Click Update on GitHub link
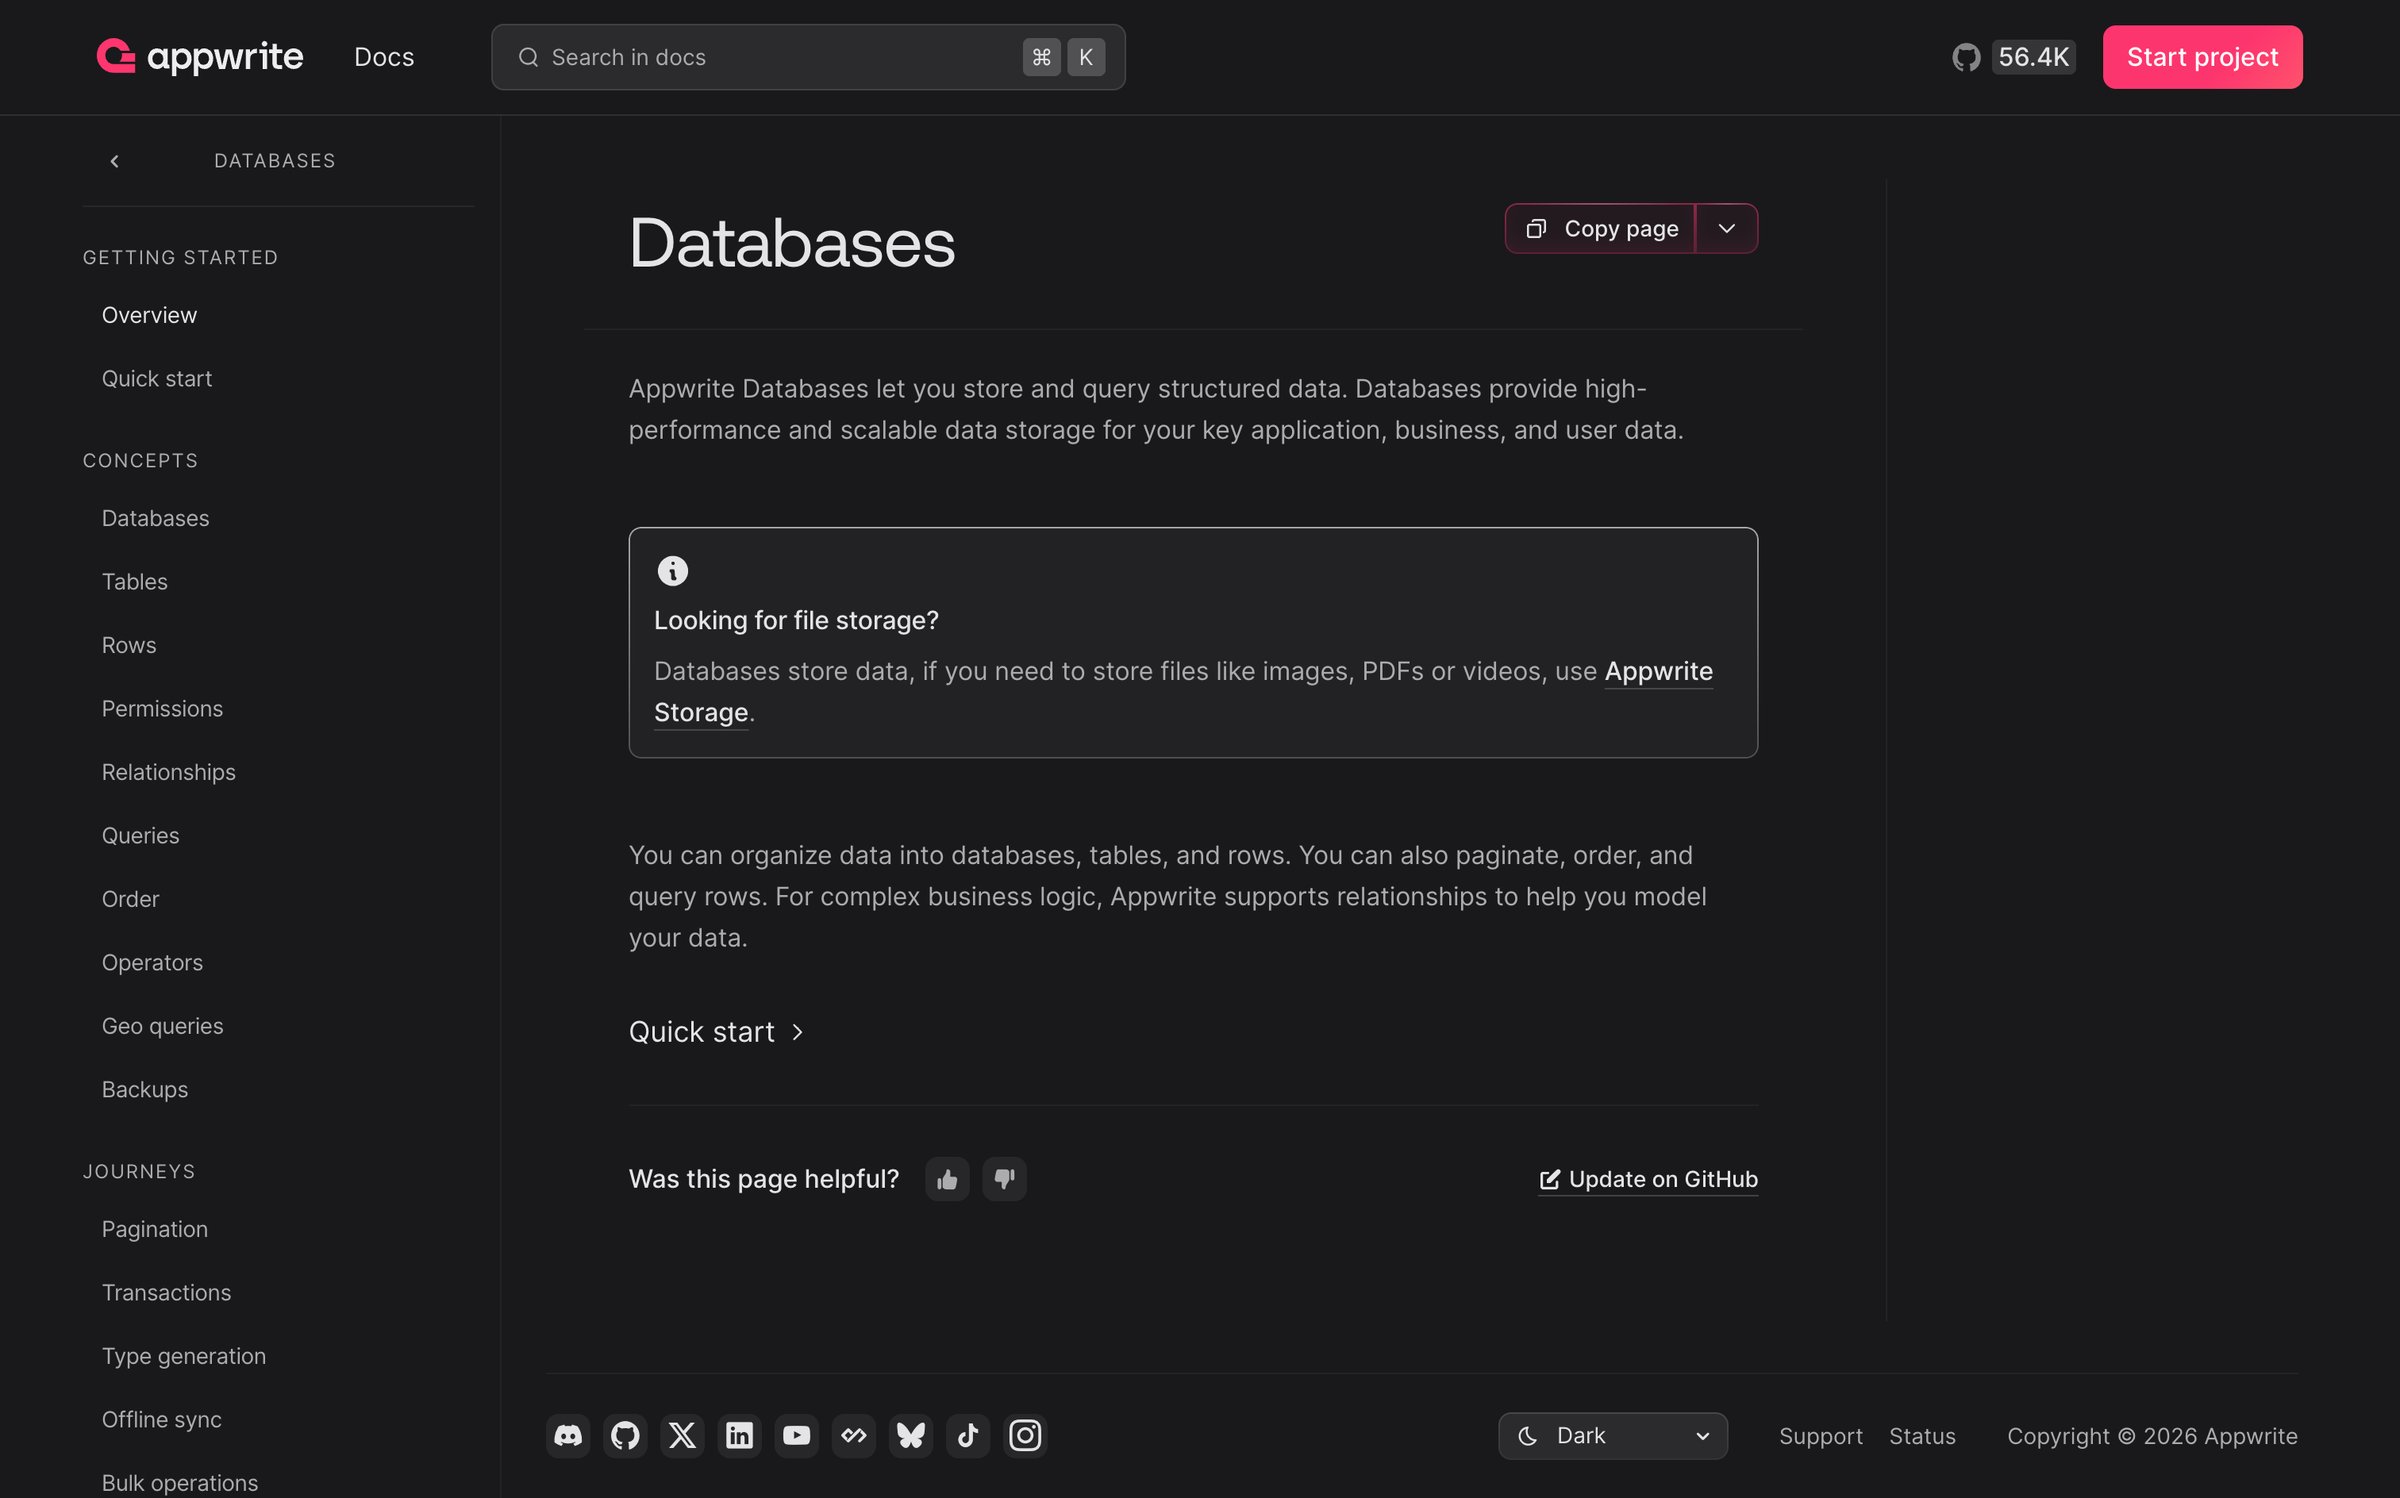This screenshot has height=1498, width=2400. pyautogui.click(x=1648, y=1180)
